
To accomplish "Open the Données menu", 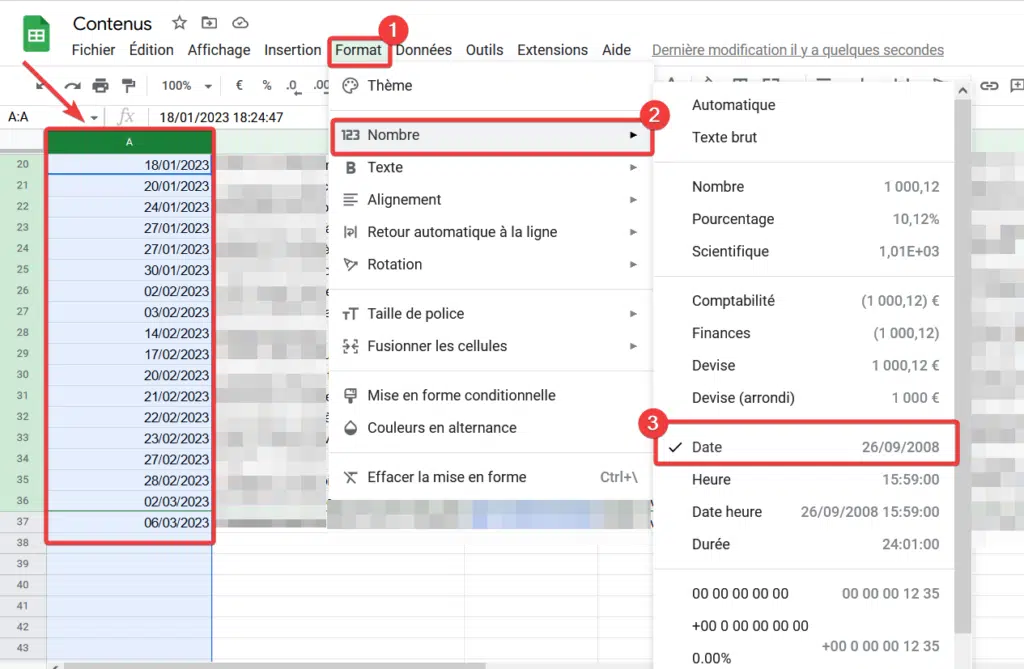I will click(x=423, y=50).
